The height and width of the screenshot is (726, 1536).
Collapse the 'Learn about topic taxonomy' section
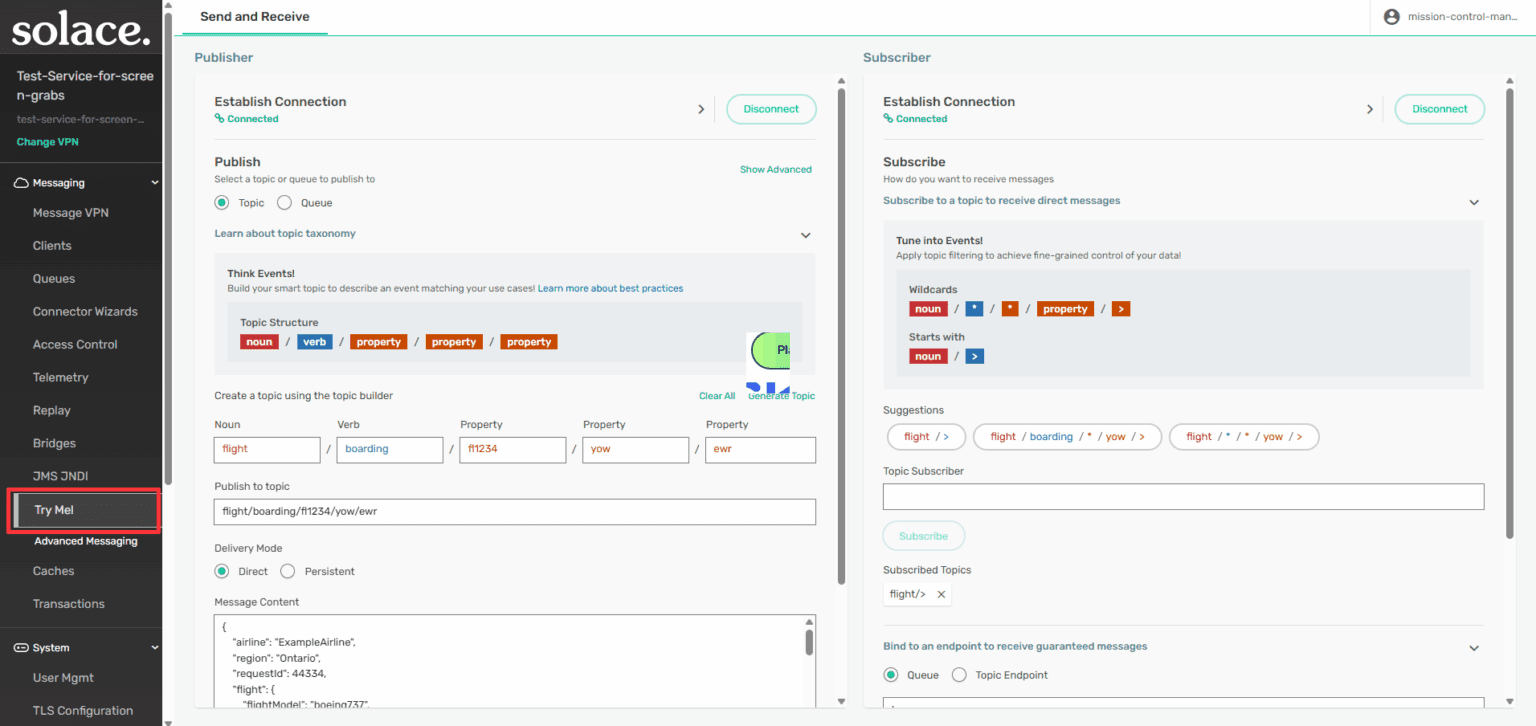[x=805, y=234]
